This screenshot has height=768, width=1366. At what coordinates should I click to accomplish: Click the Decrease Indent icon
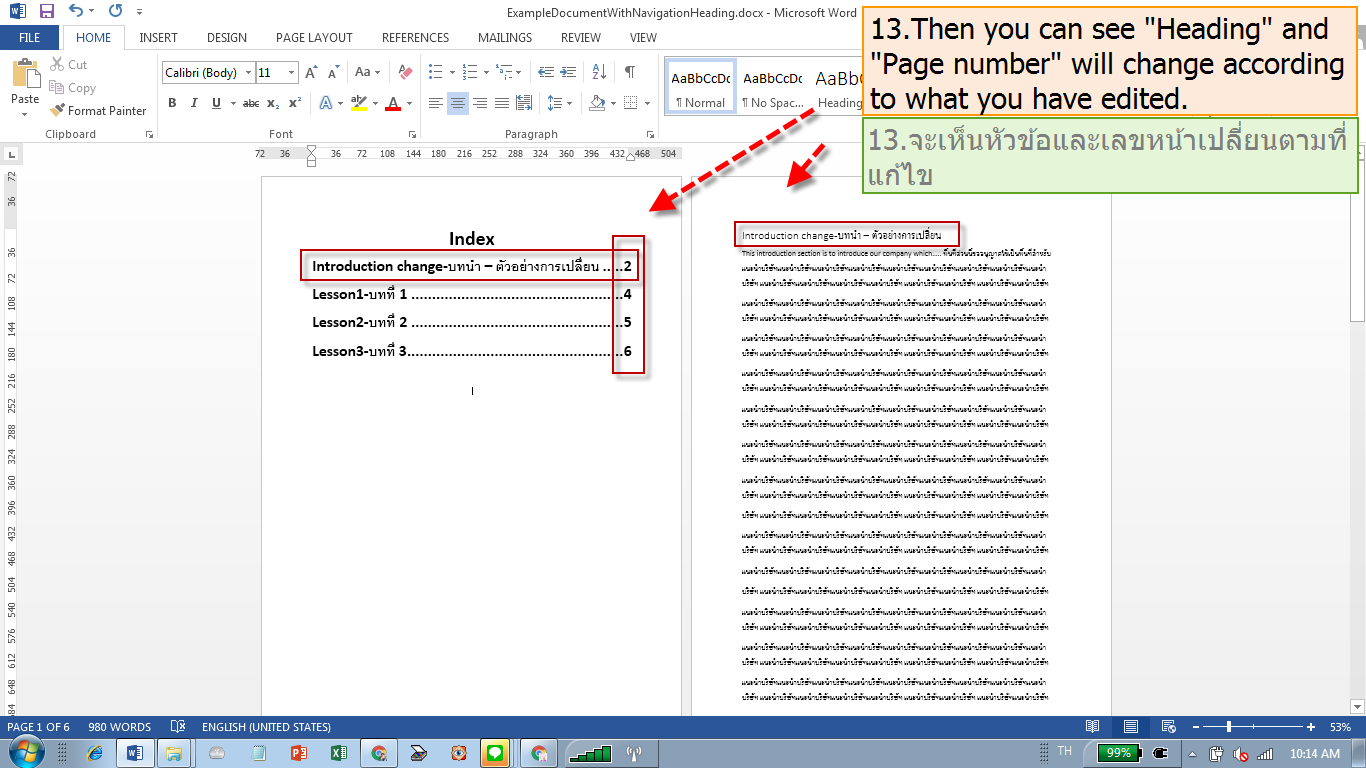[x=547, y=71]
